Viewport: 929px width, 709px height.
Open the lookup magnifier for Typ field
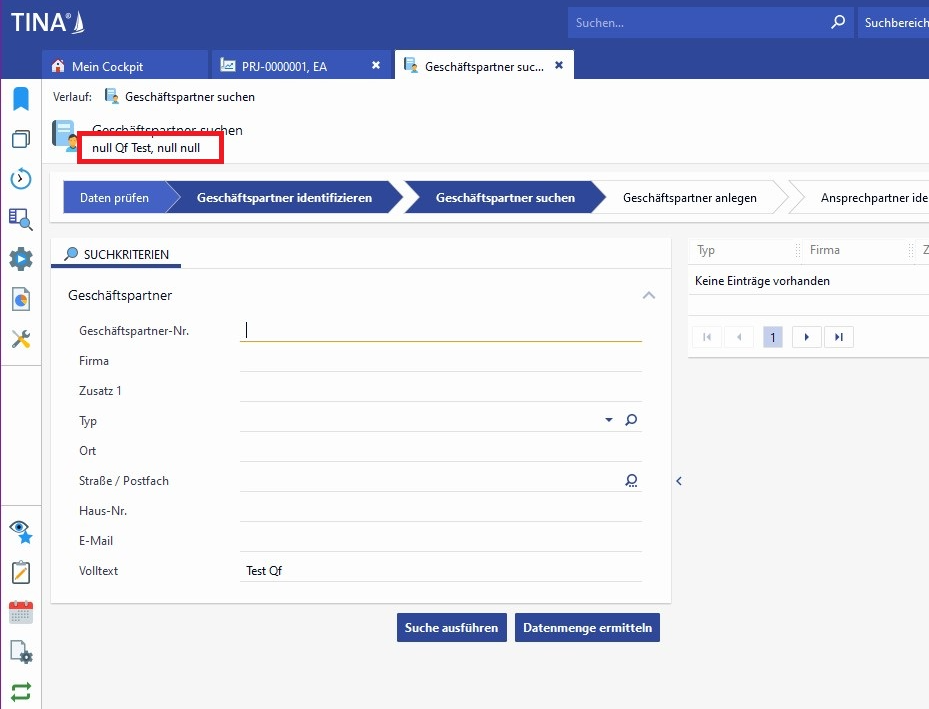point(631,420)
